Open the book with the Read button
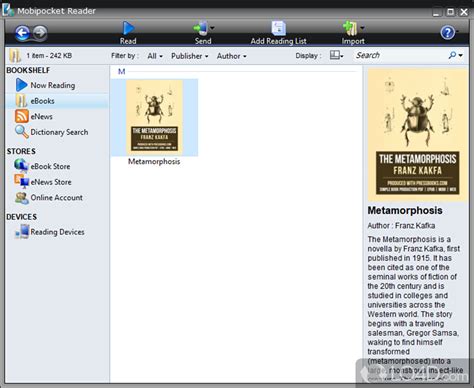This screenshot has height=388, width=474. tap(128, 33)
